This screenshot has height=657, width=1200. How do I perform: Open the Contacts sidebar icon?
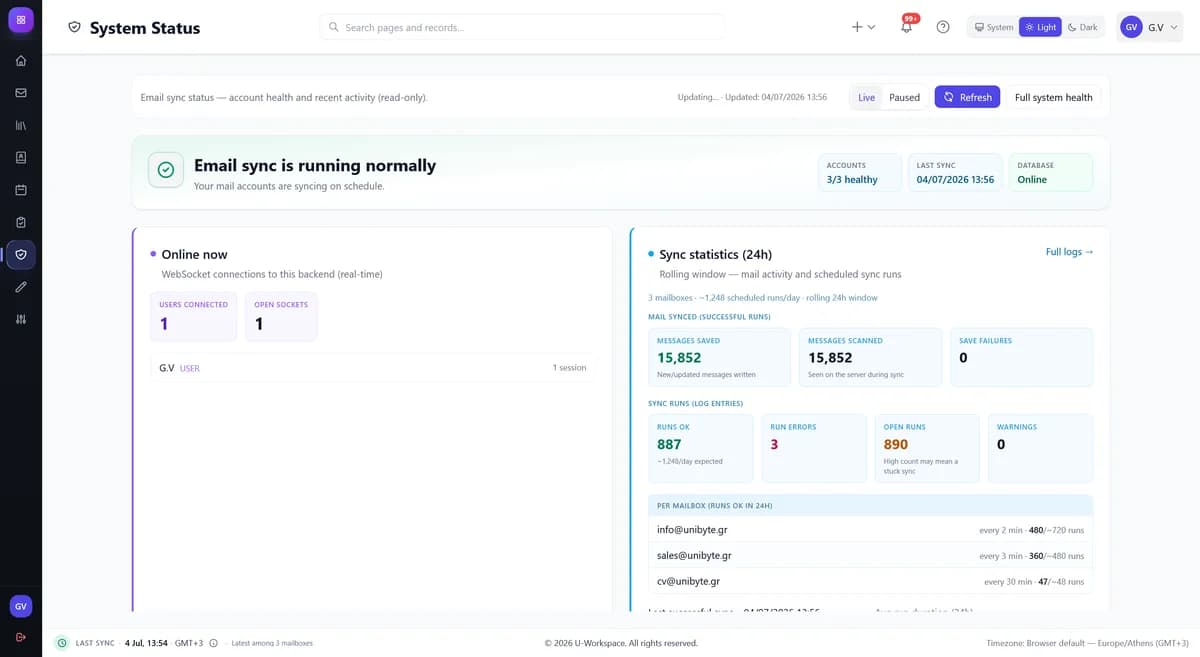[21, 157]
